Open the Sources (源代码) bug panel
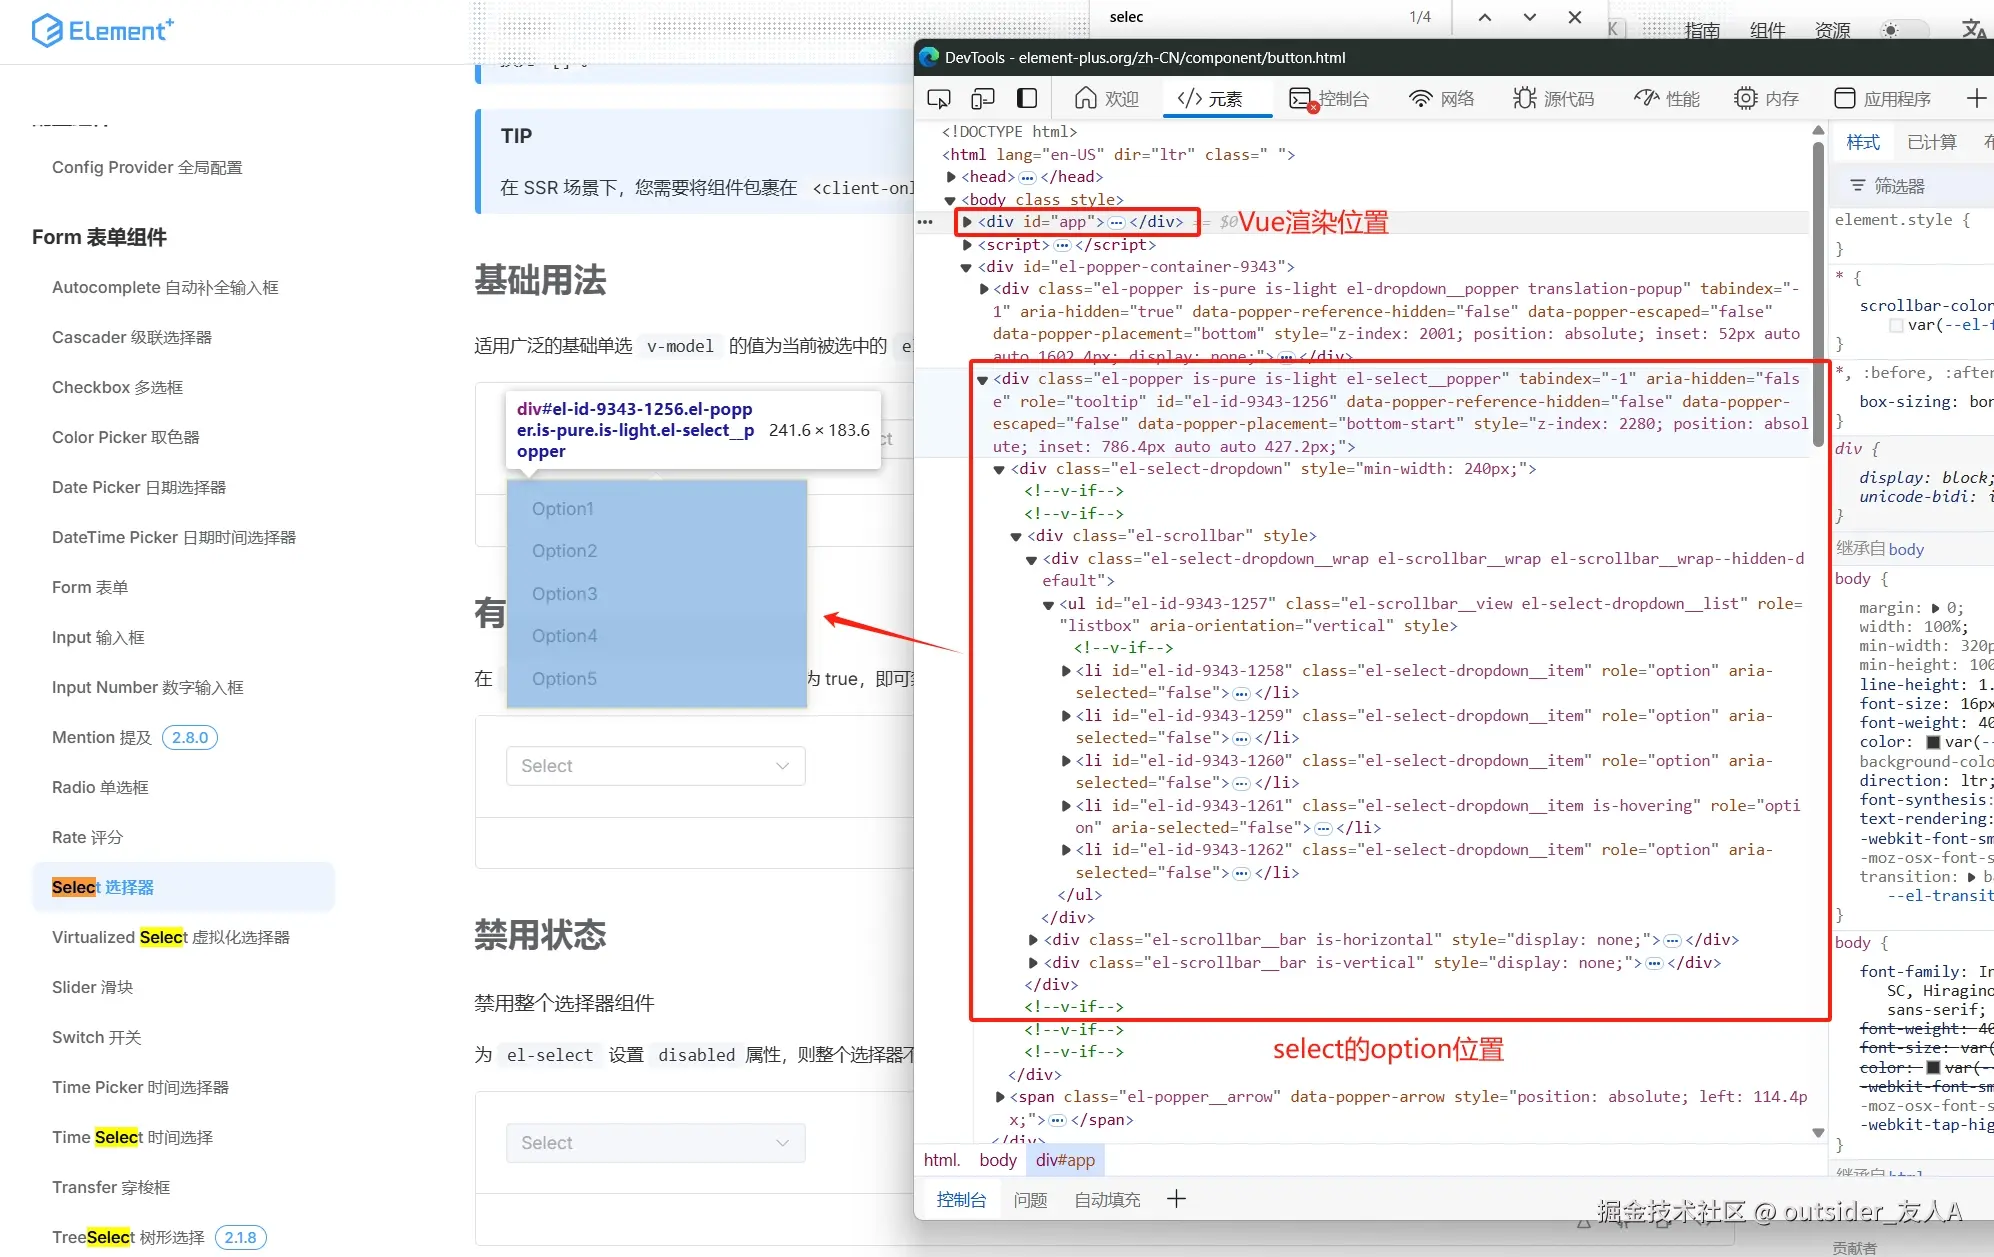 (1553, 98)
